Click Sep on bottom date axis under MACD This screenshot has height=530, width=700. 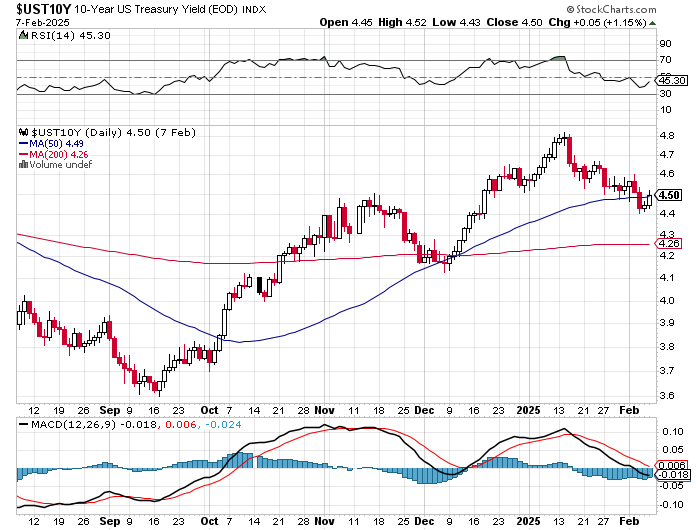(109, 522)
